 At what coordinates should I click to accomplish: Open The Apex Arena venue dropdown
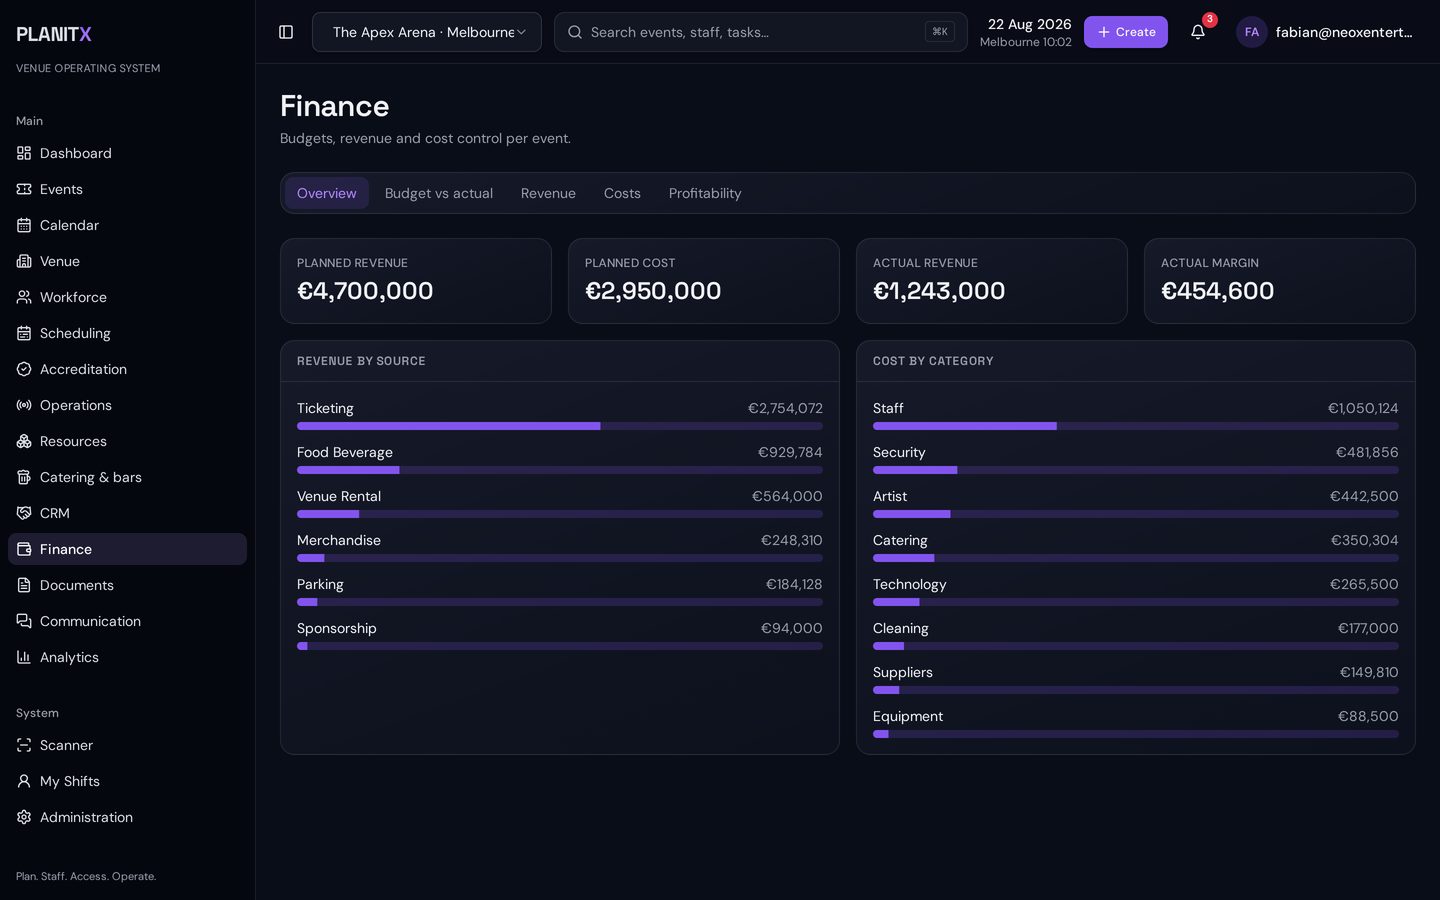point(427,32)
